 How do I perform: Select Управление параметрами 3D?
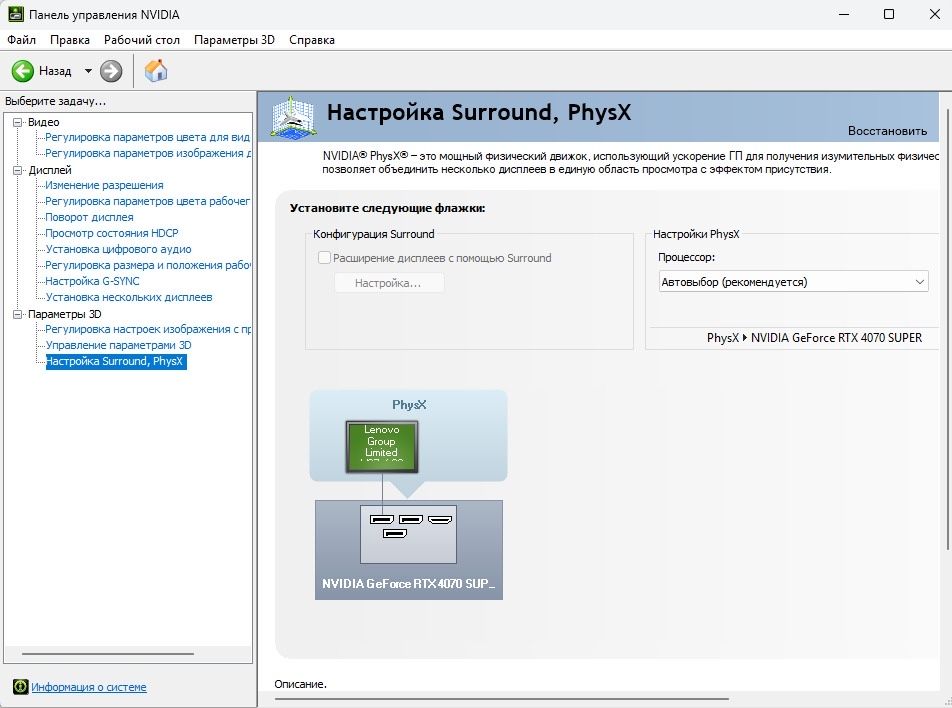pos(118,345)
